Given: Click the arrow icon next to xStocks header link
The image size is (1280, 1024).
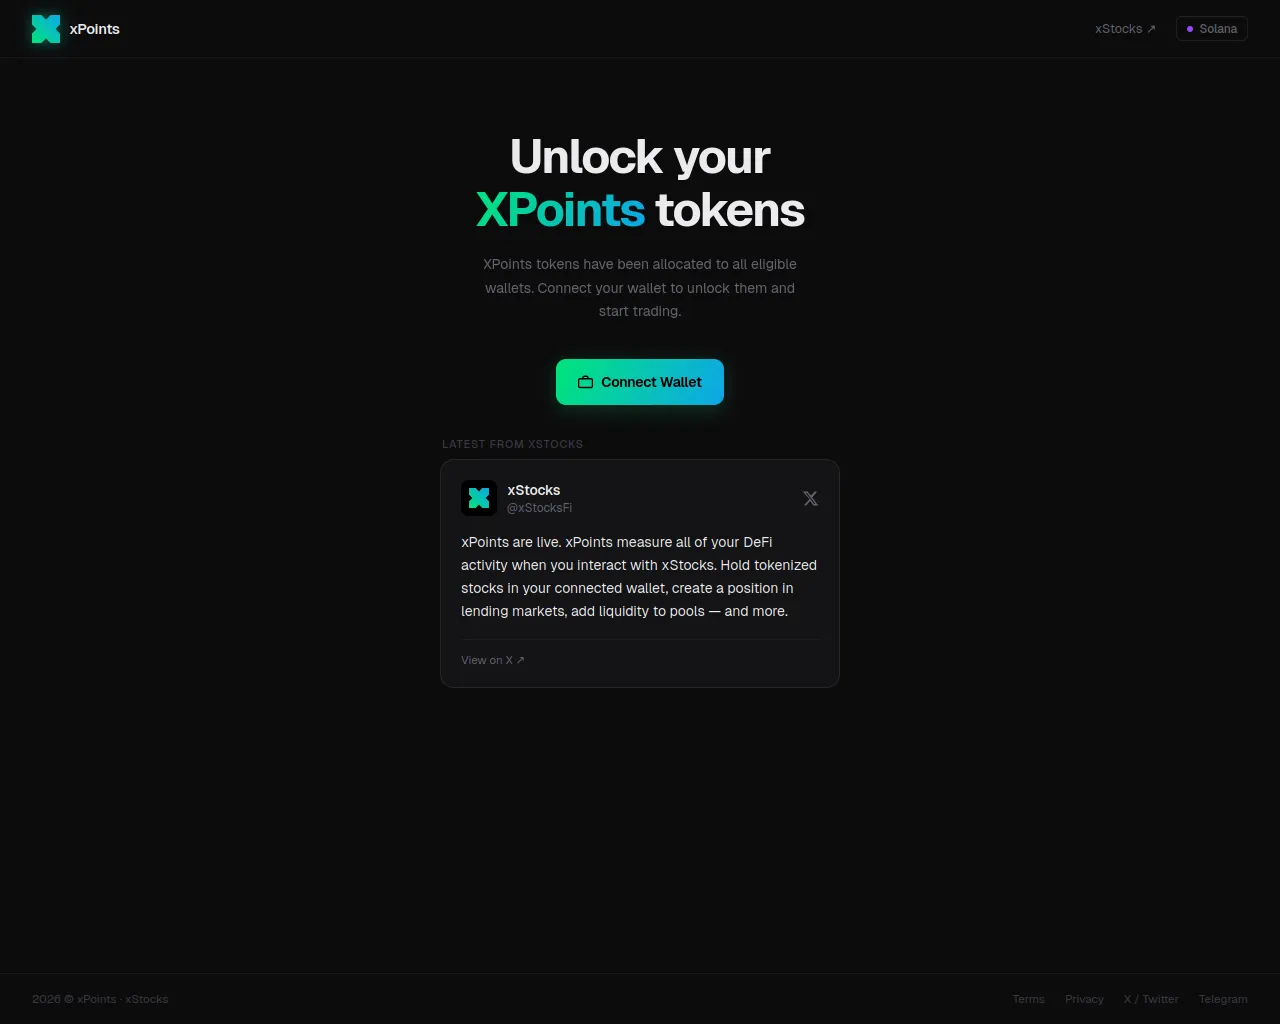Looking at the screenshot, I should pos(1151,29).
